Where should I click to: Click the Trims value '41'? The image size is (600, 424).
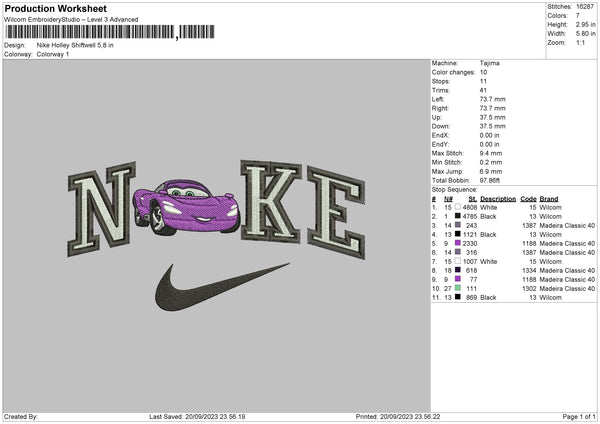pyautogui.click(x=483, y=90)
